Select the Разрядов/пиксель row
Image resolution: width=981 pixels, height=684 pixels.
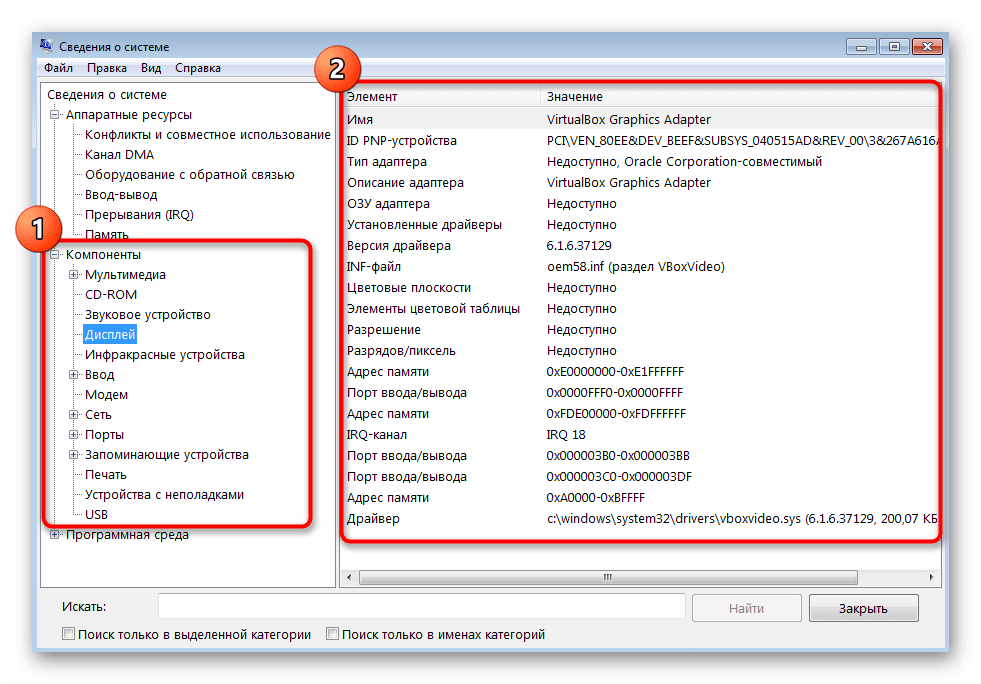[641, 350]
